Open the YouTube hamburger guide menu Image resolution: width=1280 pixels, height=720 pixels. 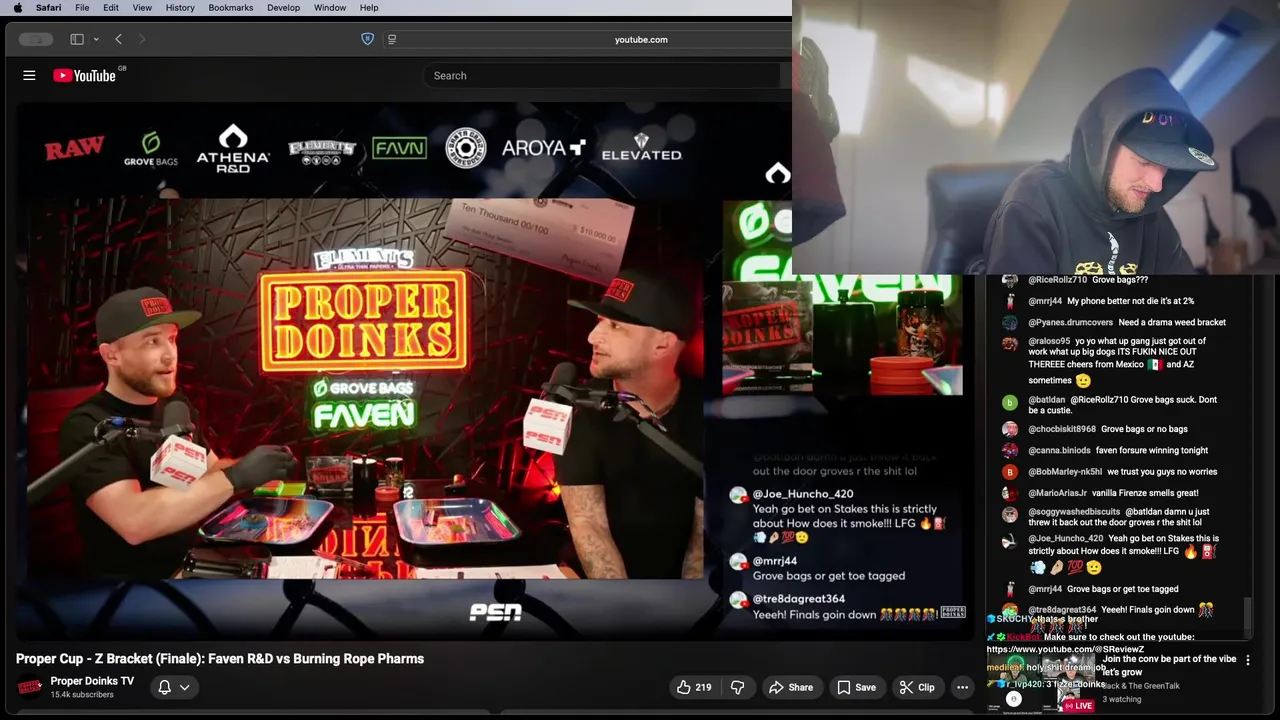(29, 75)
